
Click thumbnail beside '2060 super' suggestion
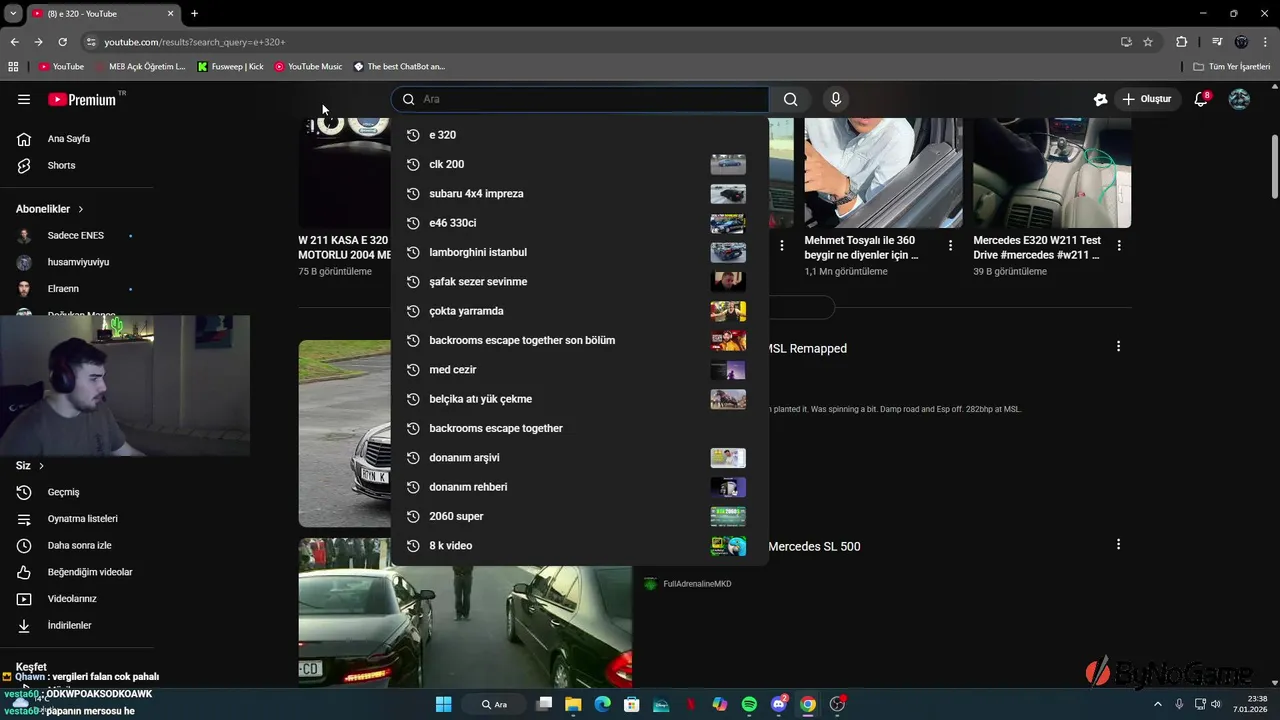coord(728,516)
